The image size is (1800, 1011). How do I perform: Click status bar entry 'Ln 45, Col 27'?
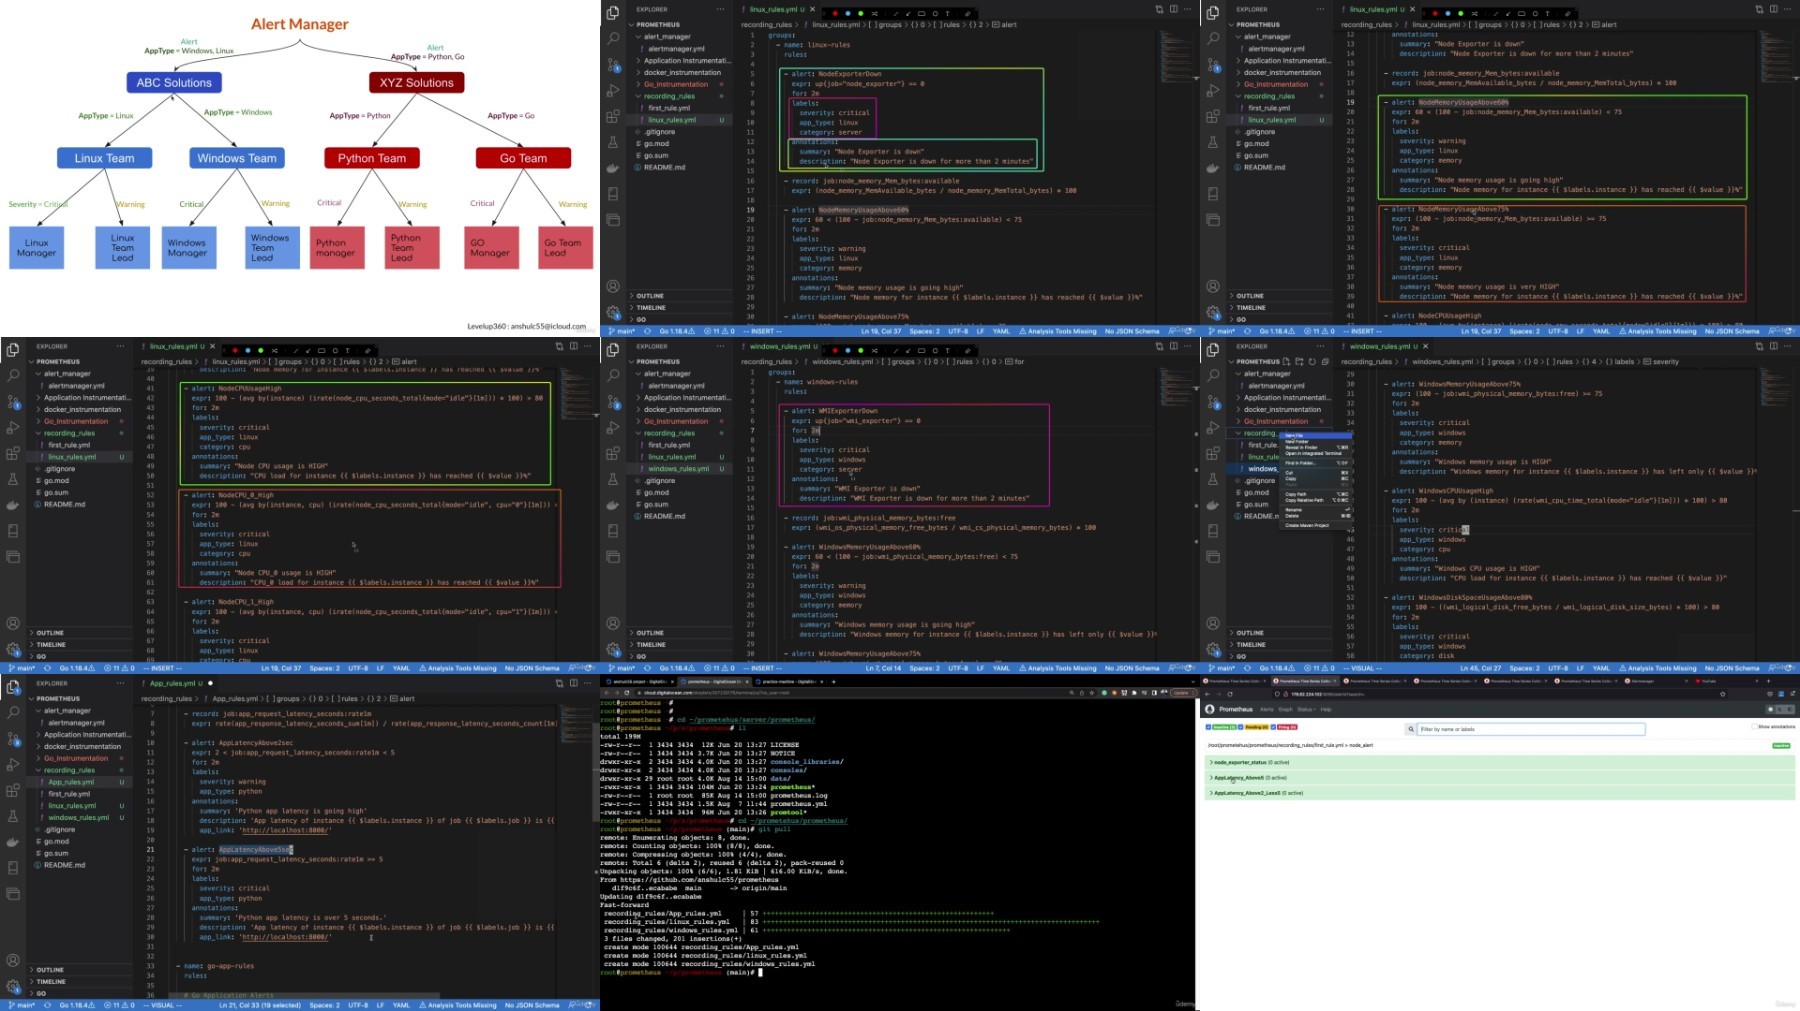tap(1481, 668)
